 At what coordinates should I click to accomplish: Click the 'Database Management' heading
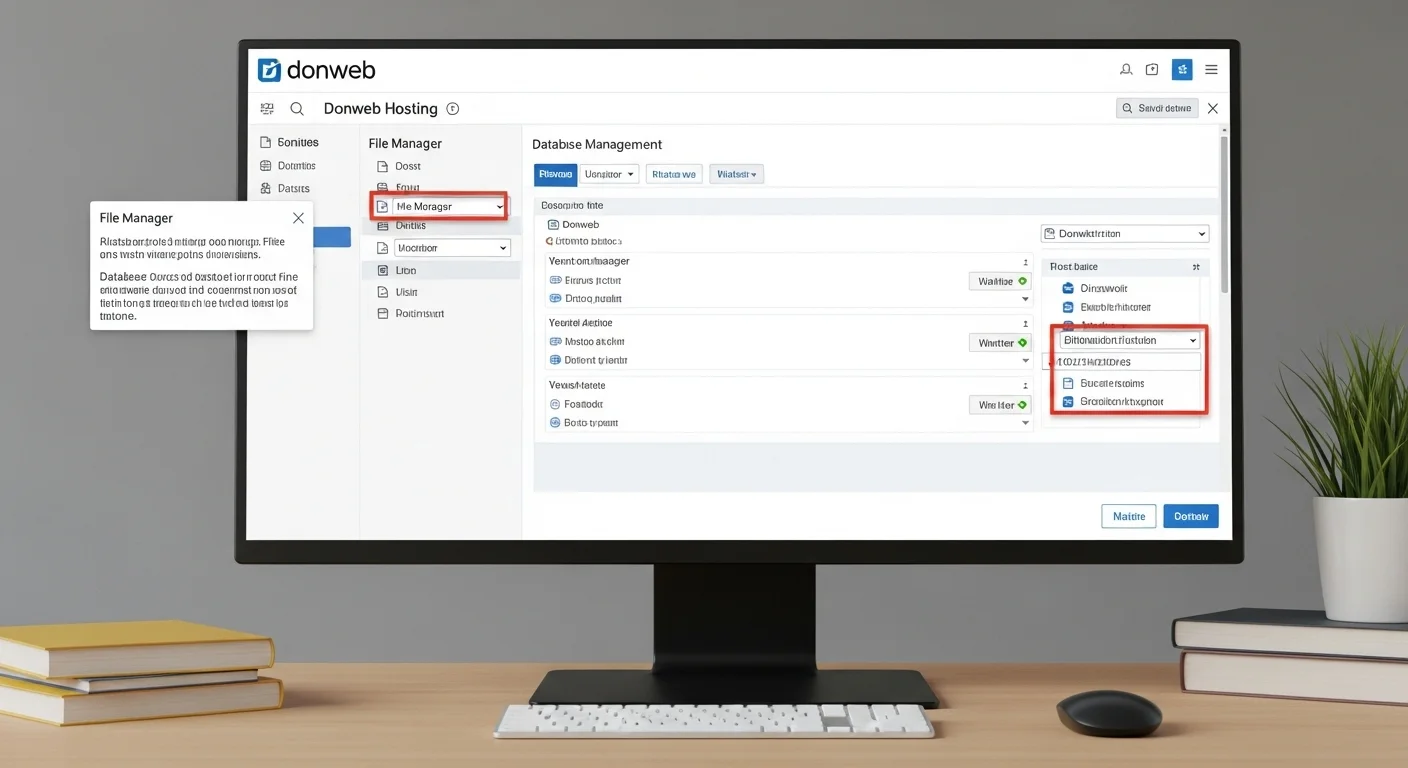(x=597, y=144)
